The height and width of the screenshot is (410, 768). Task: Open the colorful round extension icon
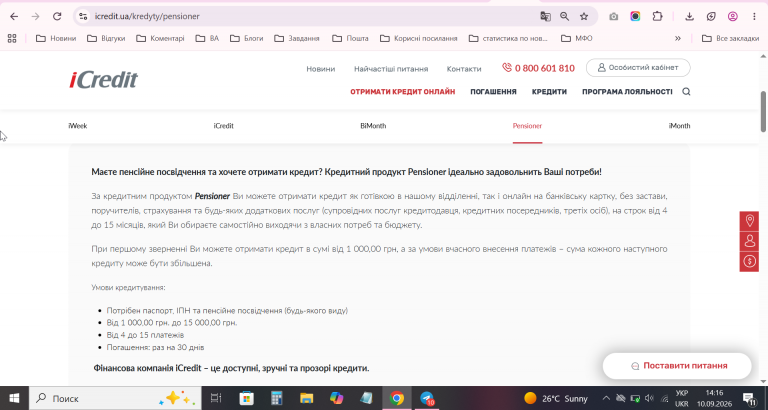635,16
